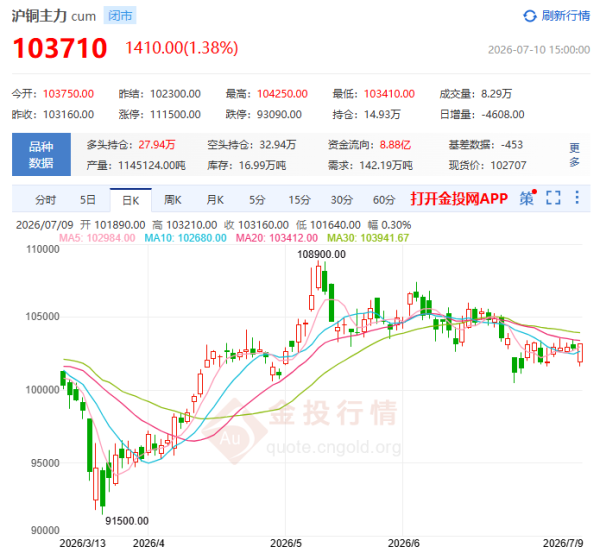Switch to 分时 tab
The image size is (600, 547).
tap(46, 200)
